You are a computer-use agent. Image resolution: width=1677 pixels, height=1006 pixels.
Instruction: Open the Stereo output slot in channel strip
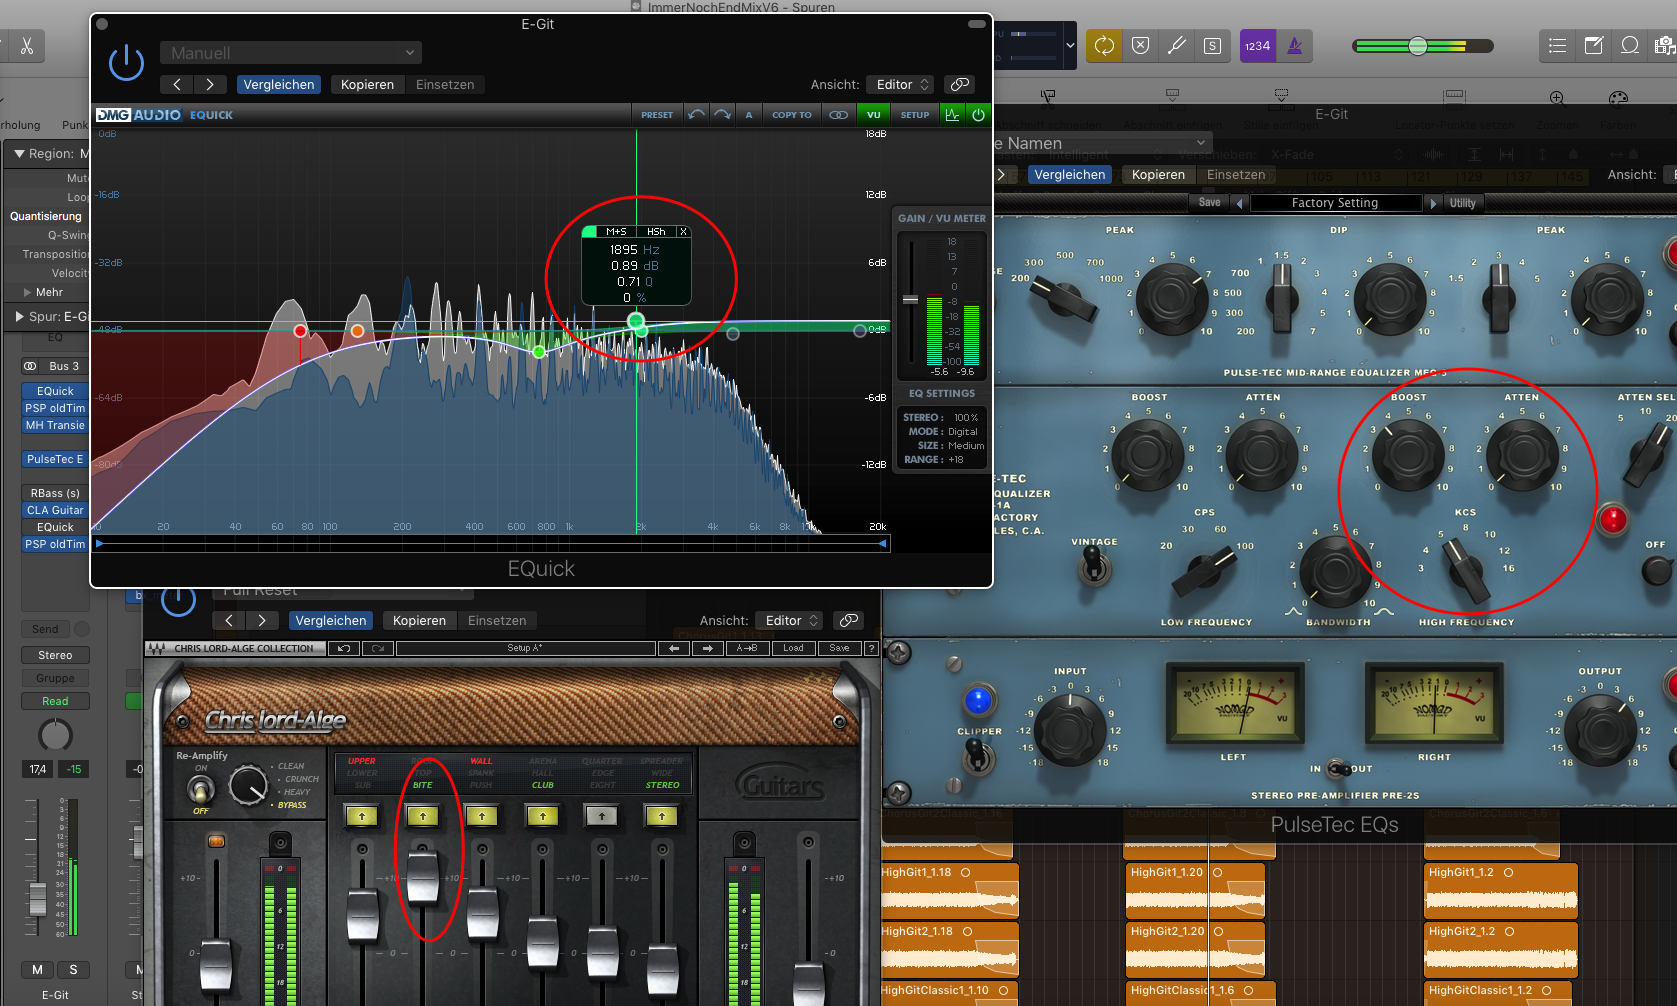coord(55,655)
